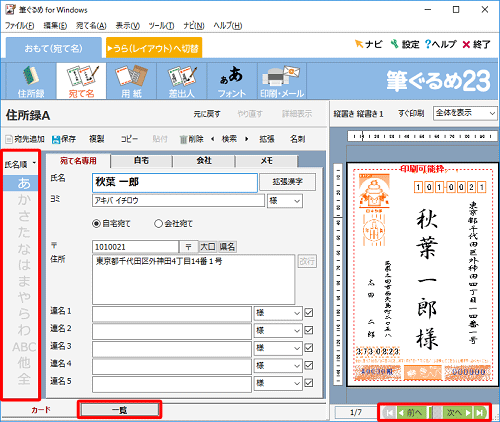Open the 用紙 paper settings tool
500x422 pixels.
click(131, 81)
